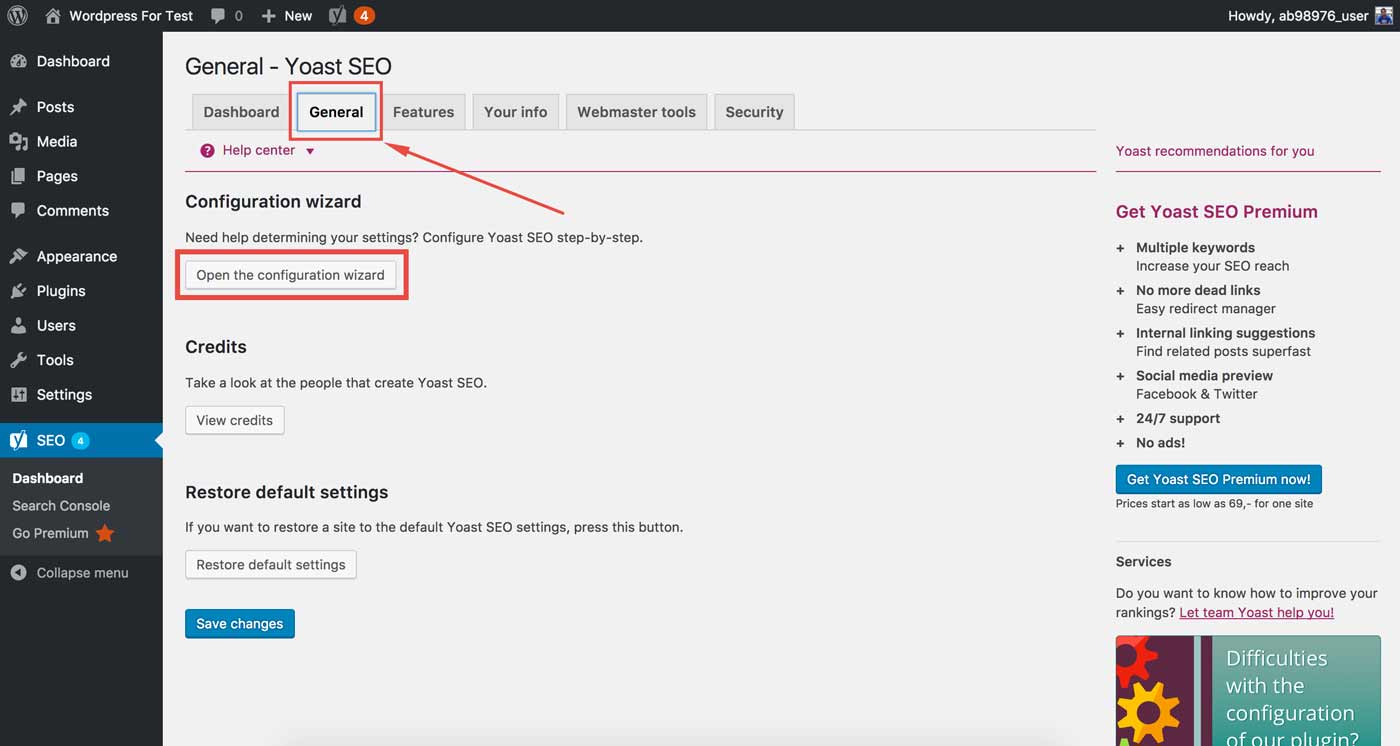Click Help center label
This screenshot has height=746, width=1400.
click(x=259, y=150)
